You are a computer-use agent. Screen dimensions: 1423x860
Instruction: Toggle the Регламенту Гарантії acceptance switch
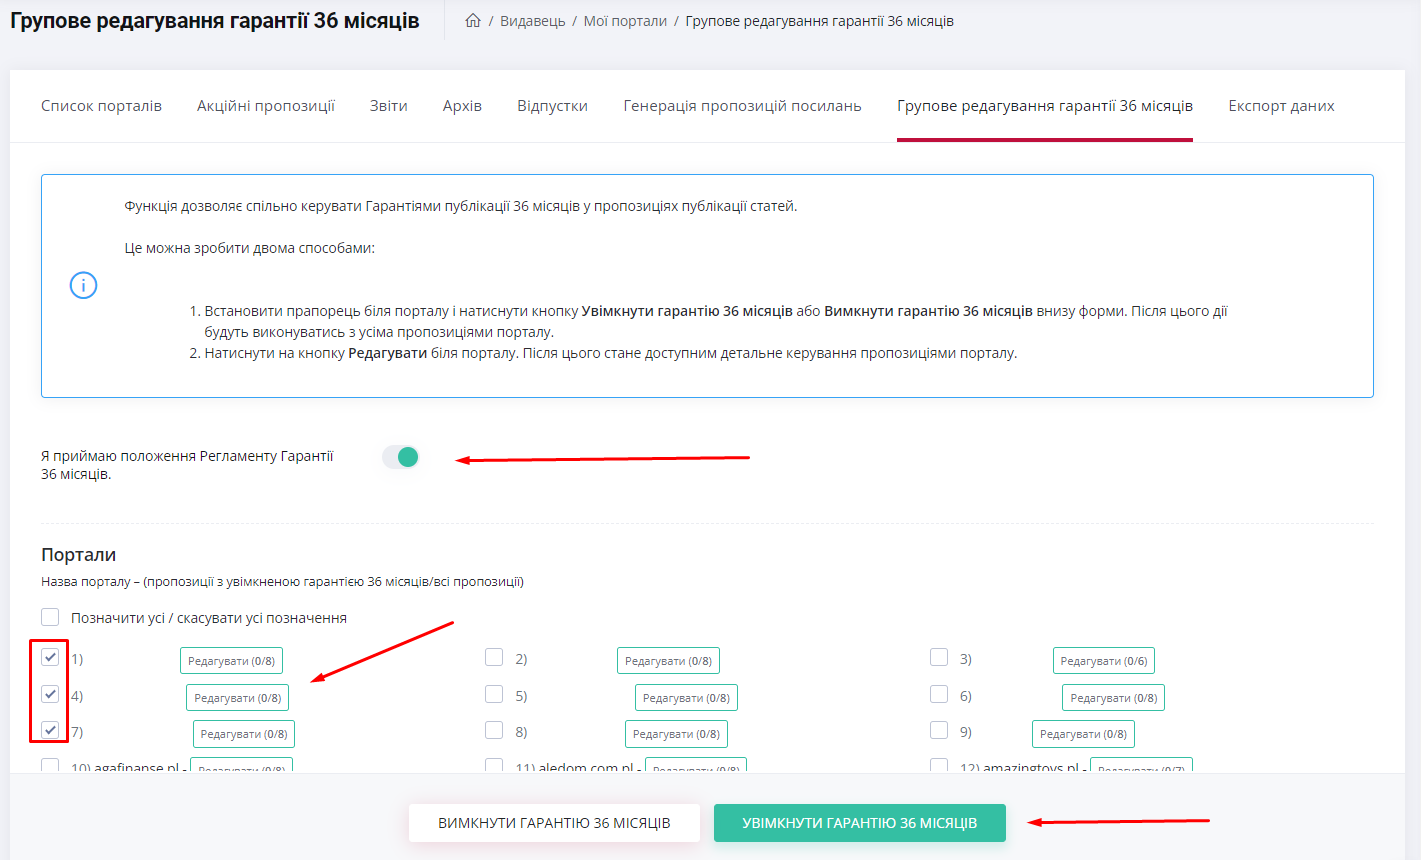coord(400,457)
